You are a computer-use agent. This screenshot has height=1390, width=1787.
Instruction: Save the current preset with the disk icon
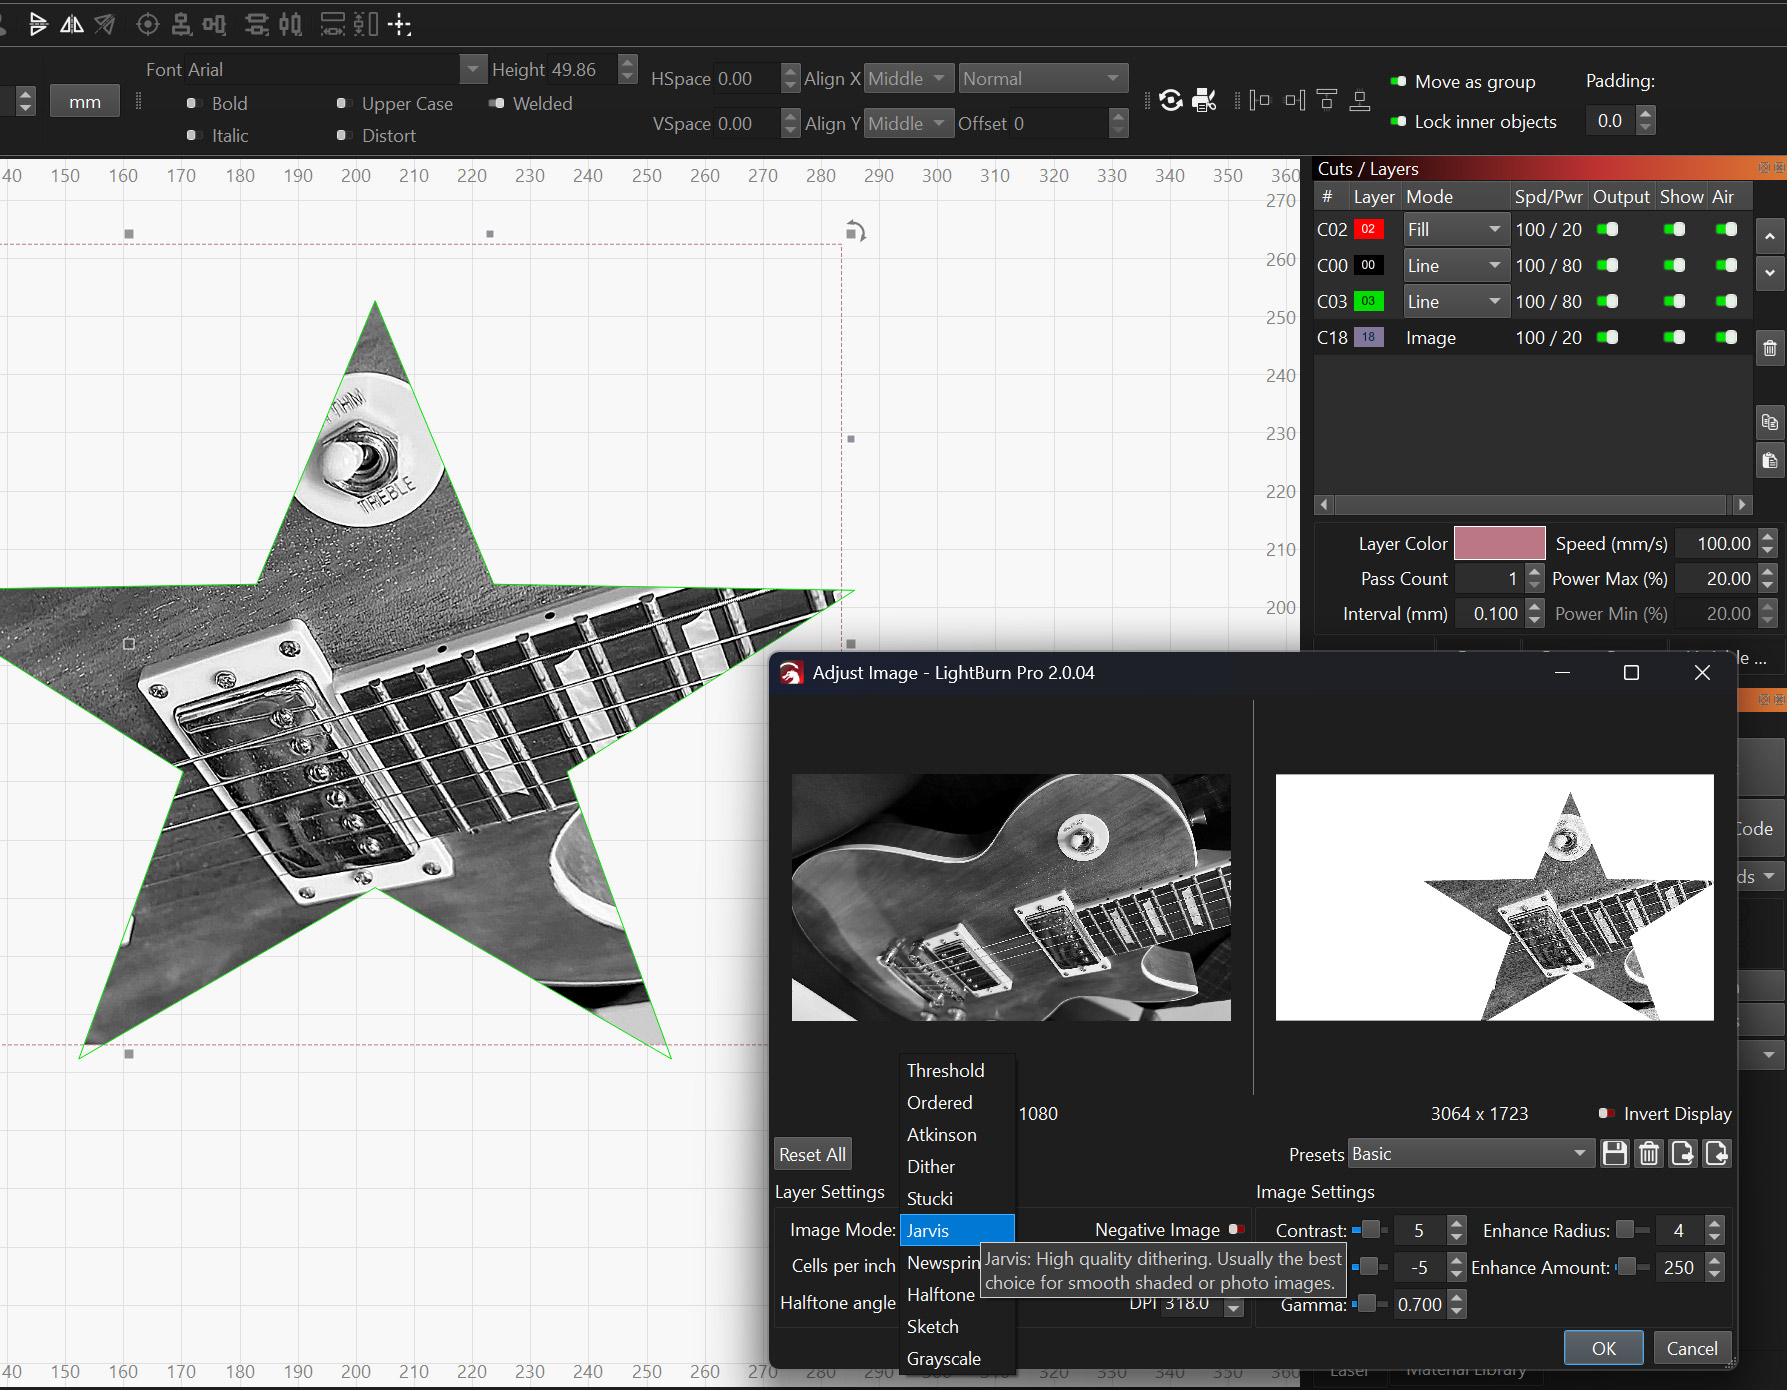coord(1615,1153)
